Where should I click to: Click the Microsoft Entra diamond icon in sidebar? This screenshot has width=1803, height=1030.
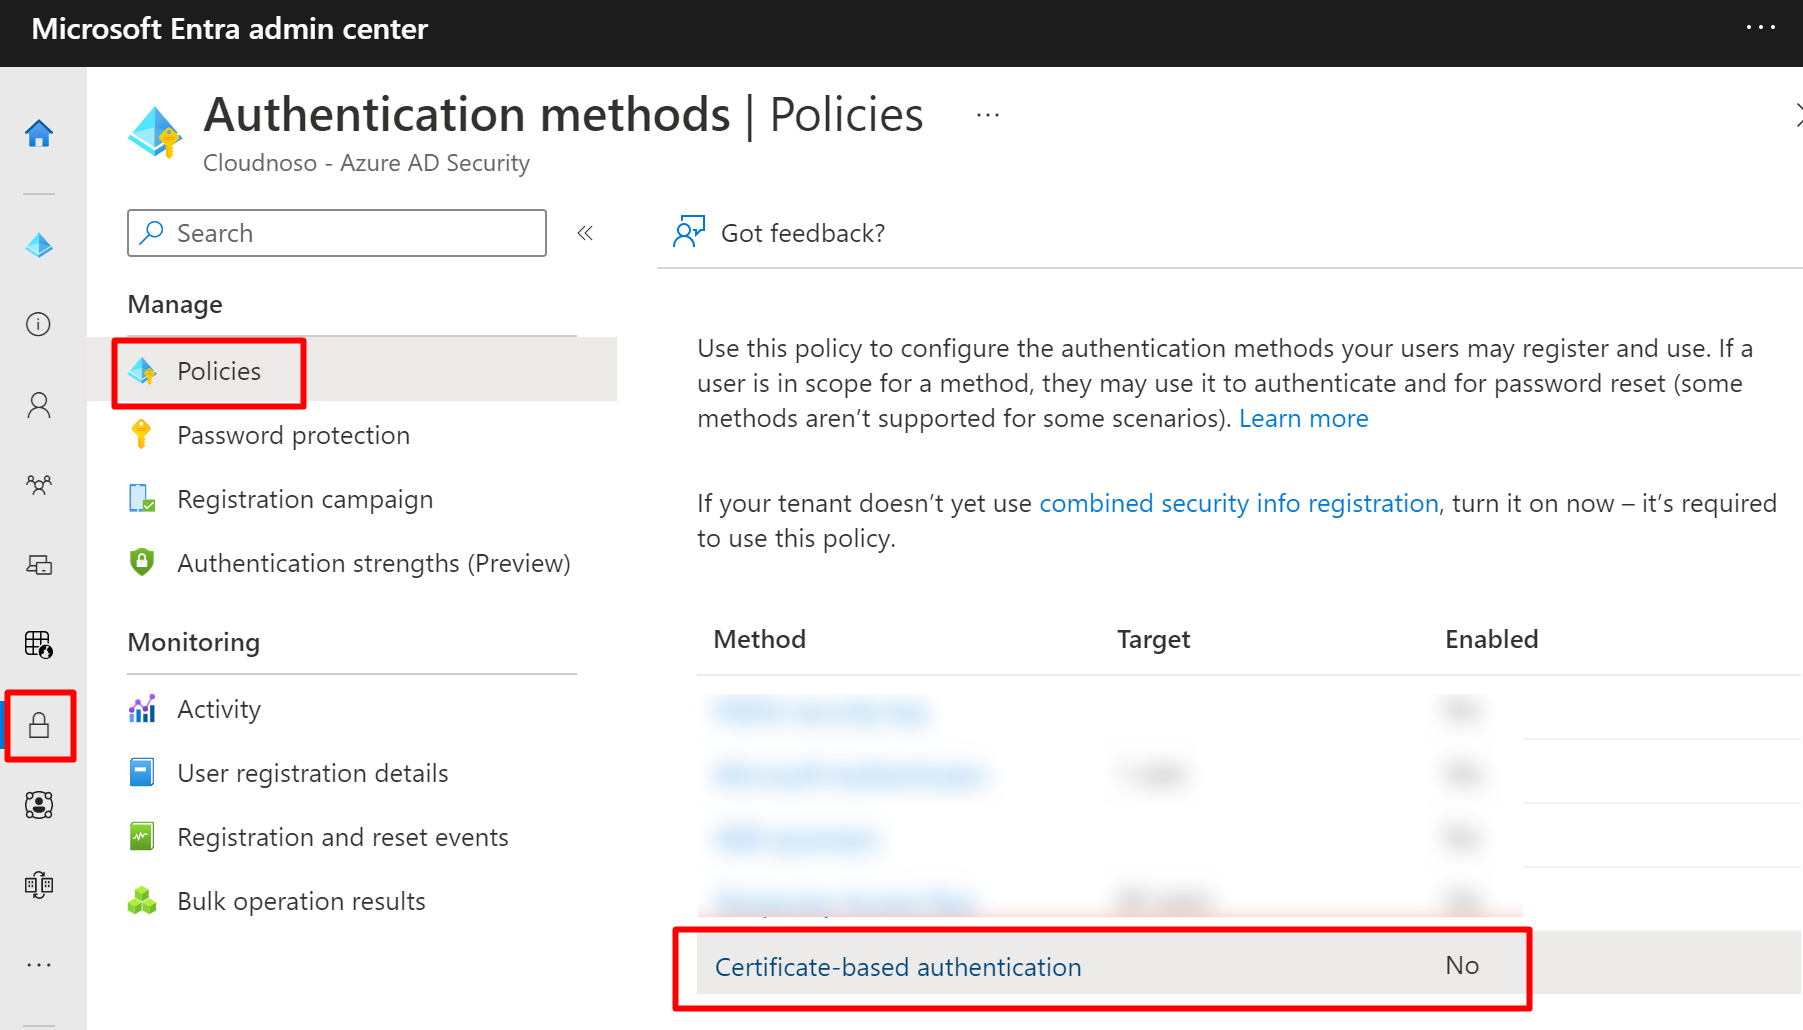(39, 245)
